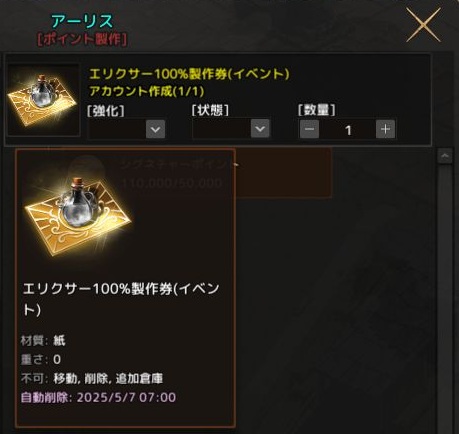
Task: Click the 強化 combo box field
Action: point(126,129)
